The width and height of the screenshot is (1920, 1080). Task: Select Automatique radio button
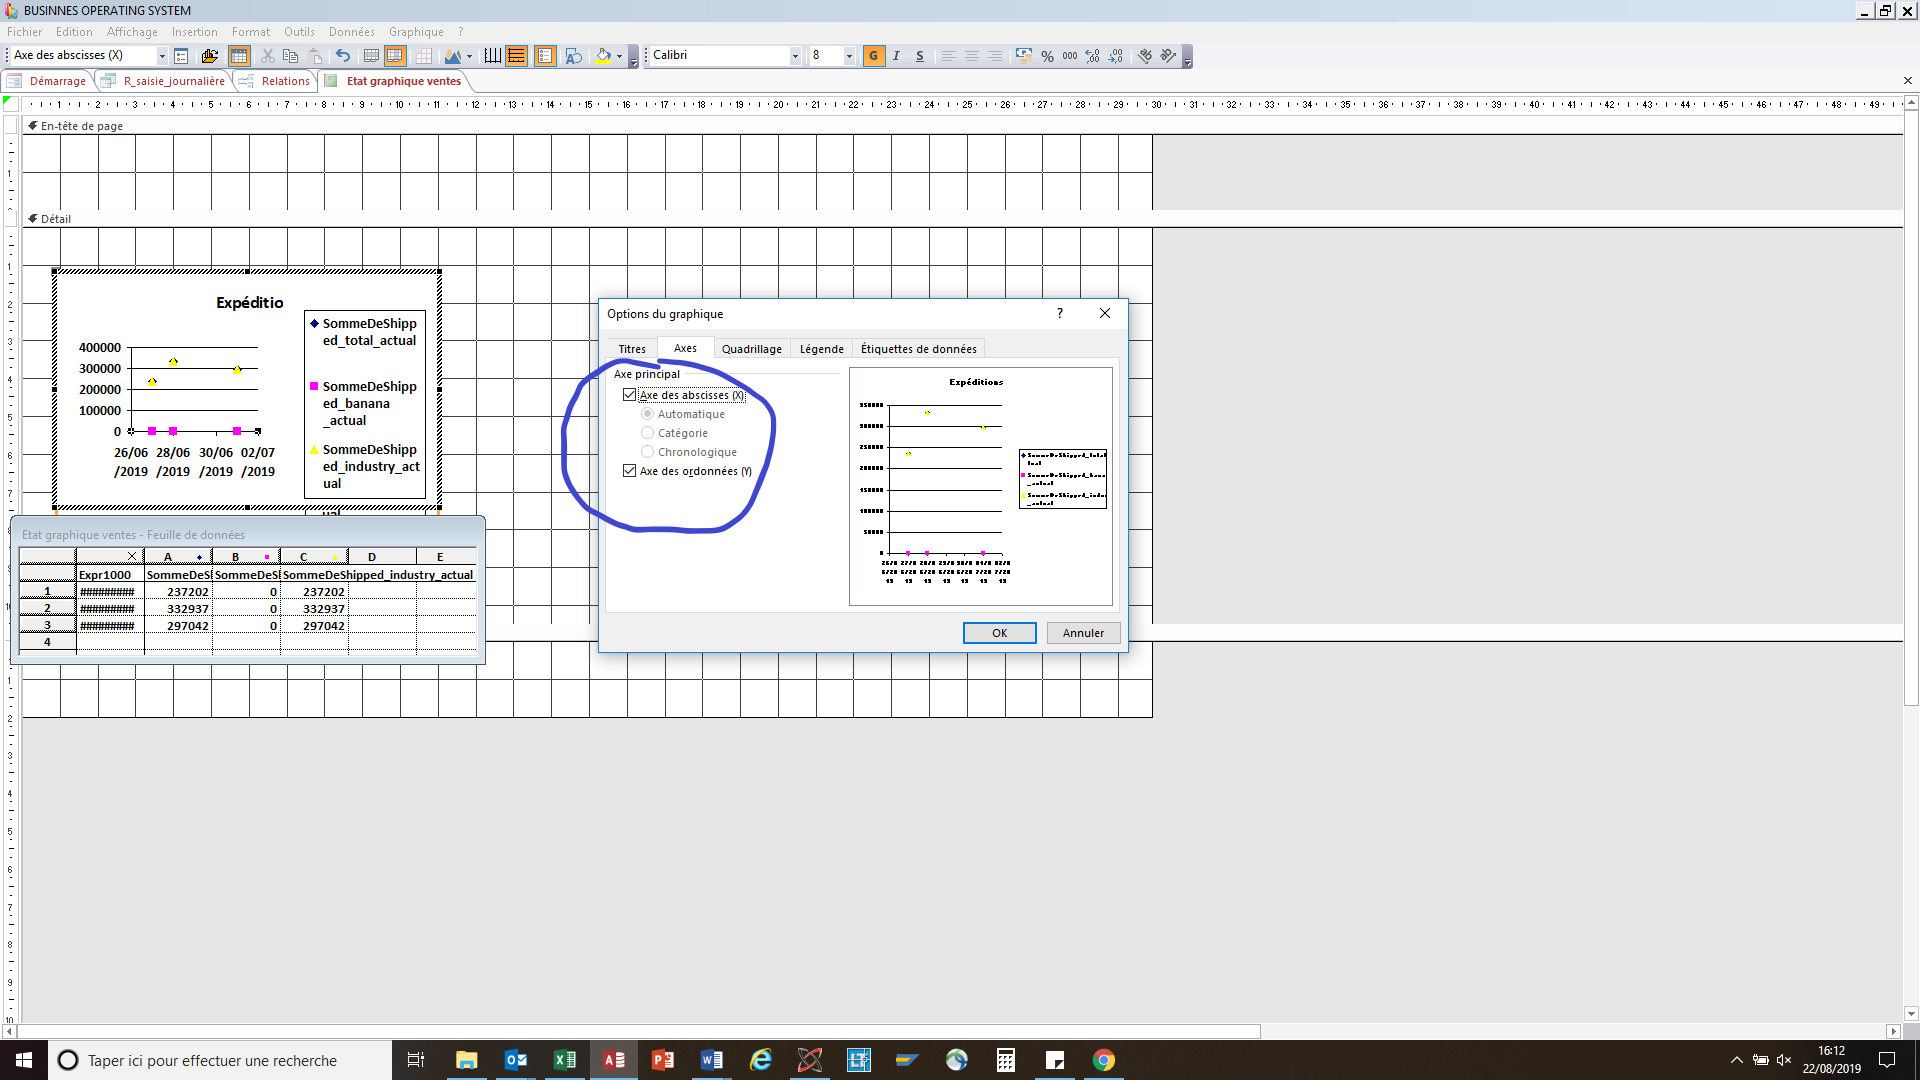coord(647,413)
